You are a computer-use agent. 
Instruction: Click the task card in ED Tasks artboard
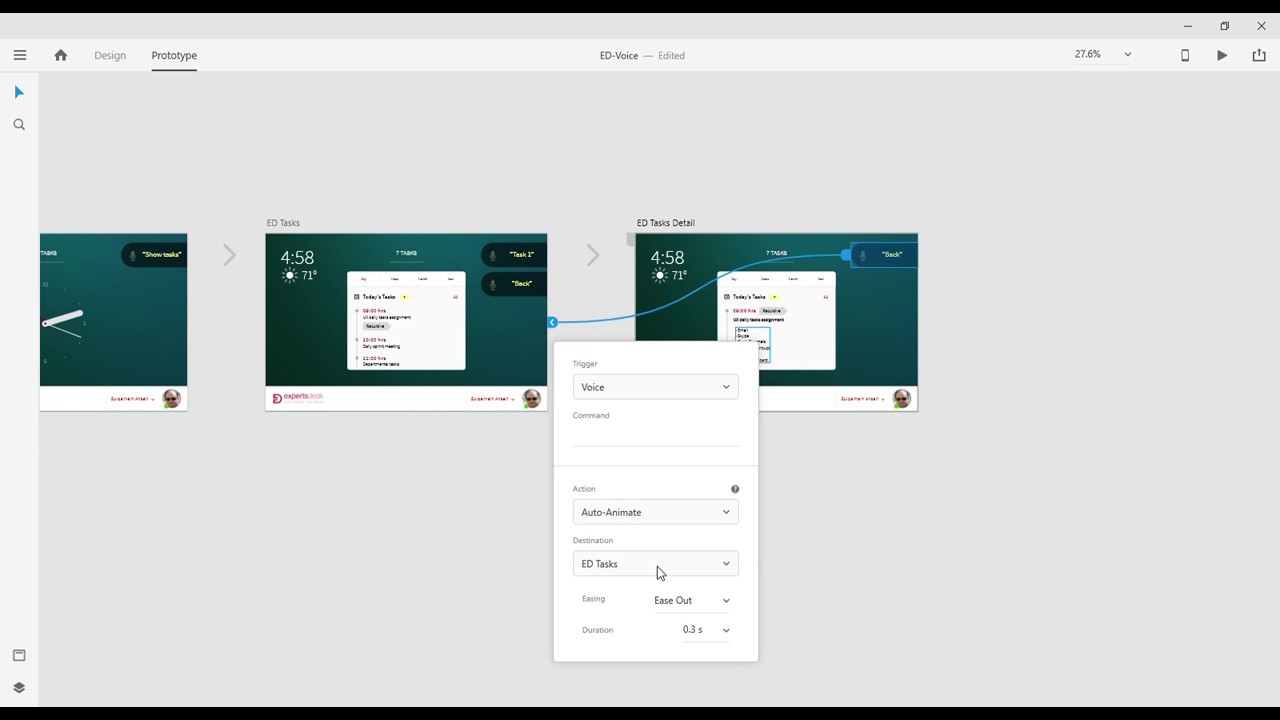pyautogui.click(x=406, y=320)
